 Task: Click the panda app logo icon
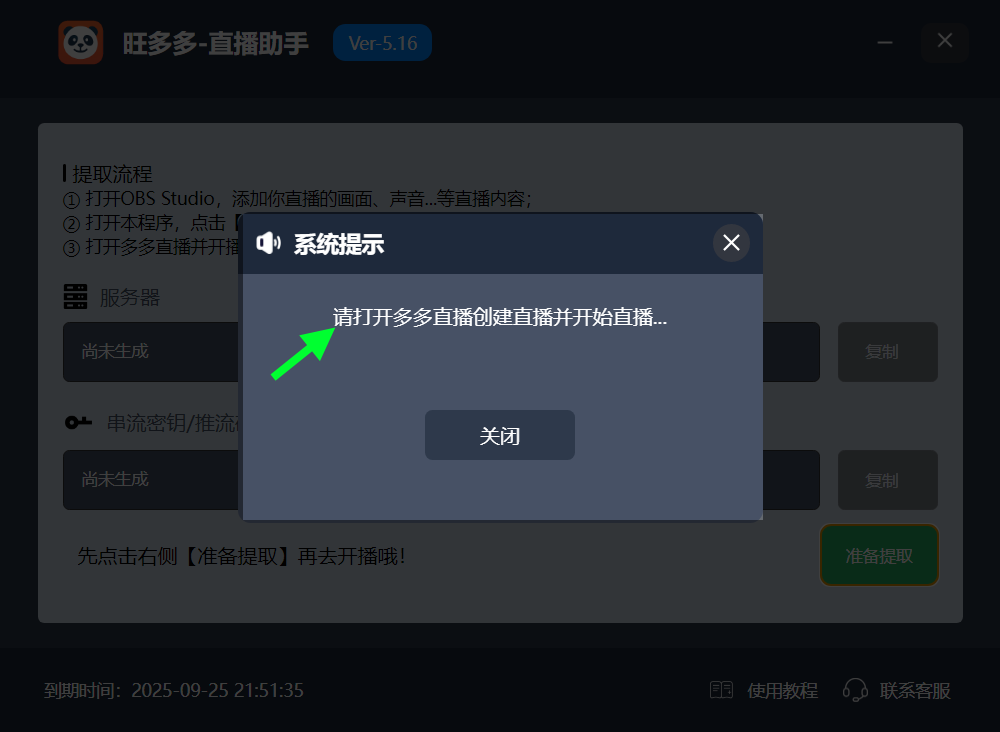pyautogui.click(x=80, y=43)
